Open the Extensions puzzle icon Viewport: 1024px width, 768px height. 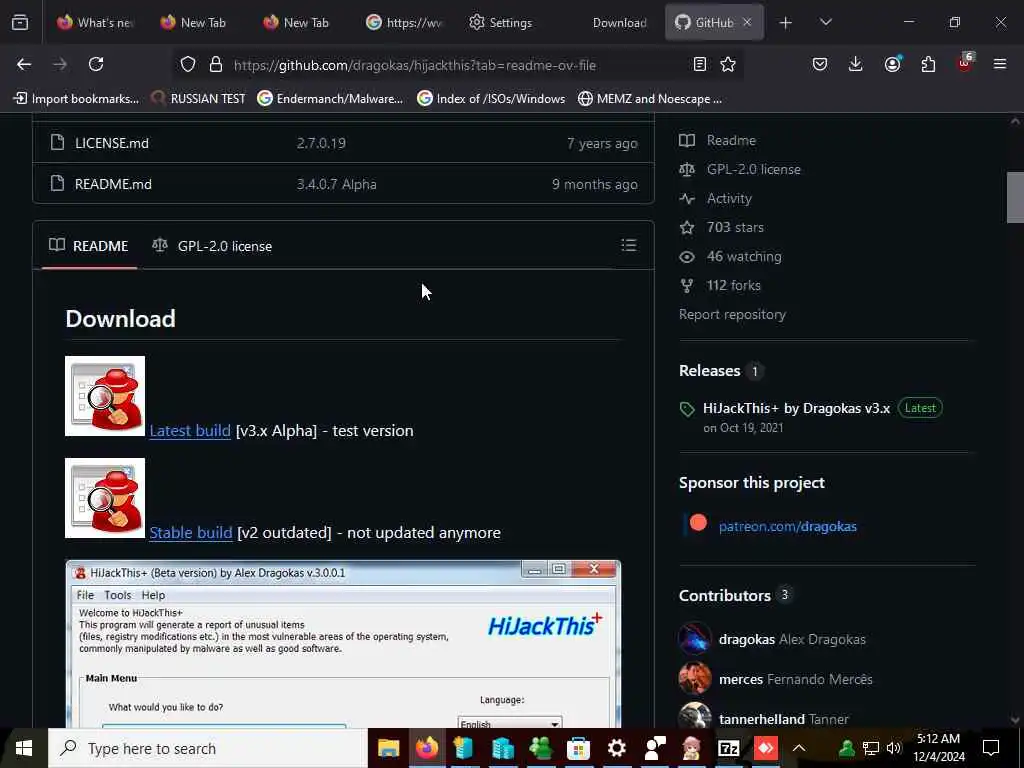[928, 64]
